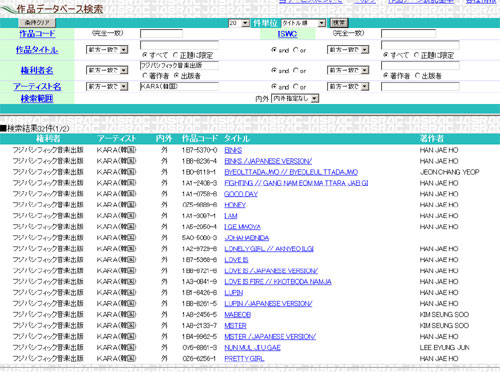Image resolution: width=500 pixels, height=372 pixels.
Task: Open the LUPIN /JAPANESE VERSION/ link
Action: pos(268,304)
